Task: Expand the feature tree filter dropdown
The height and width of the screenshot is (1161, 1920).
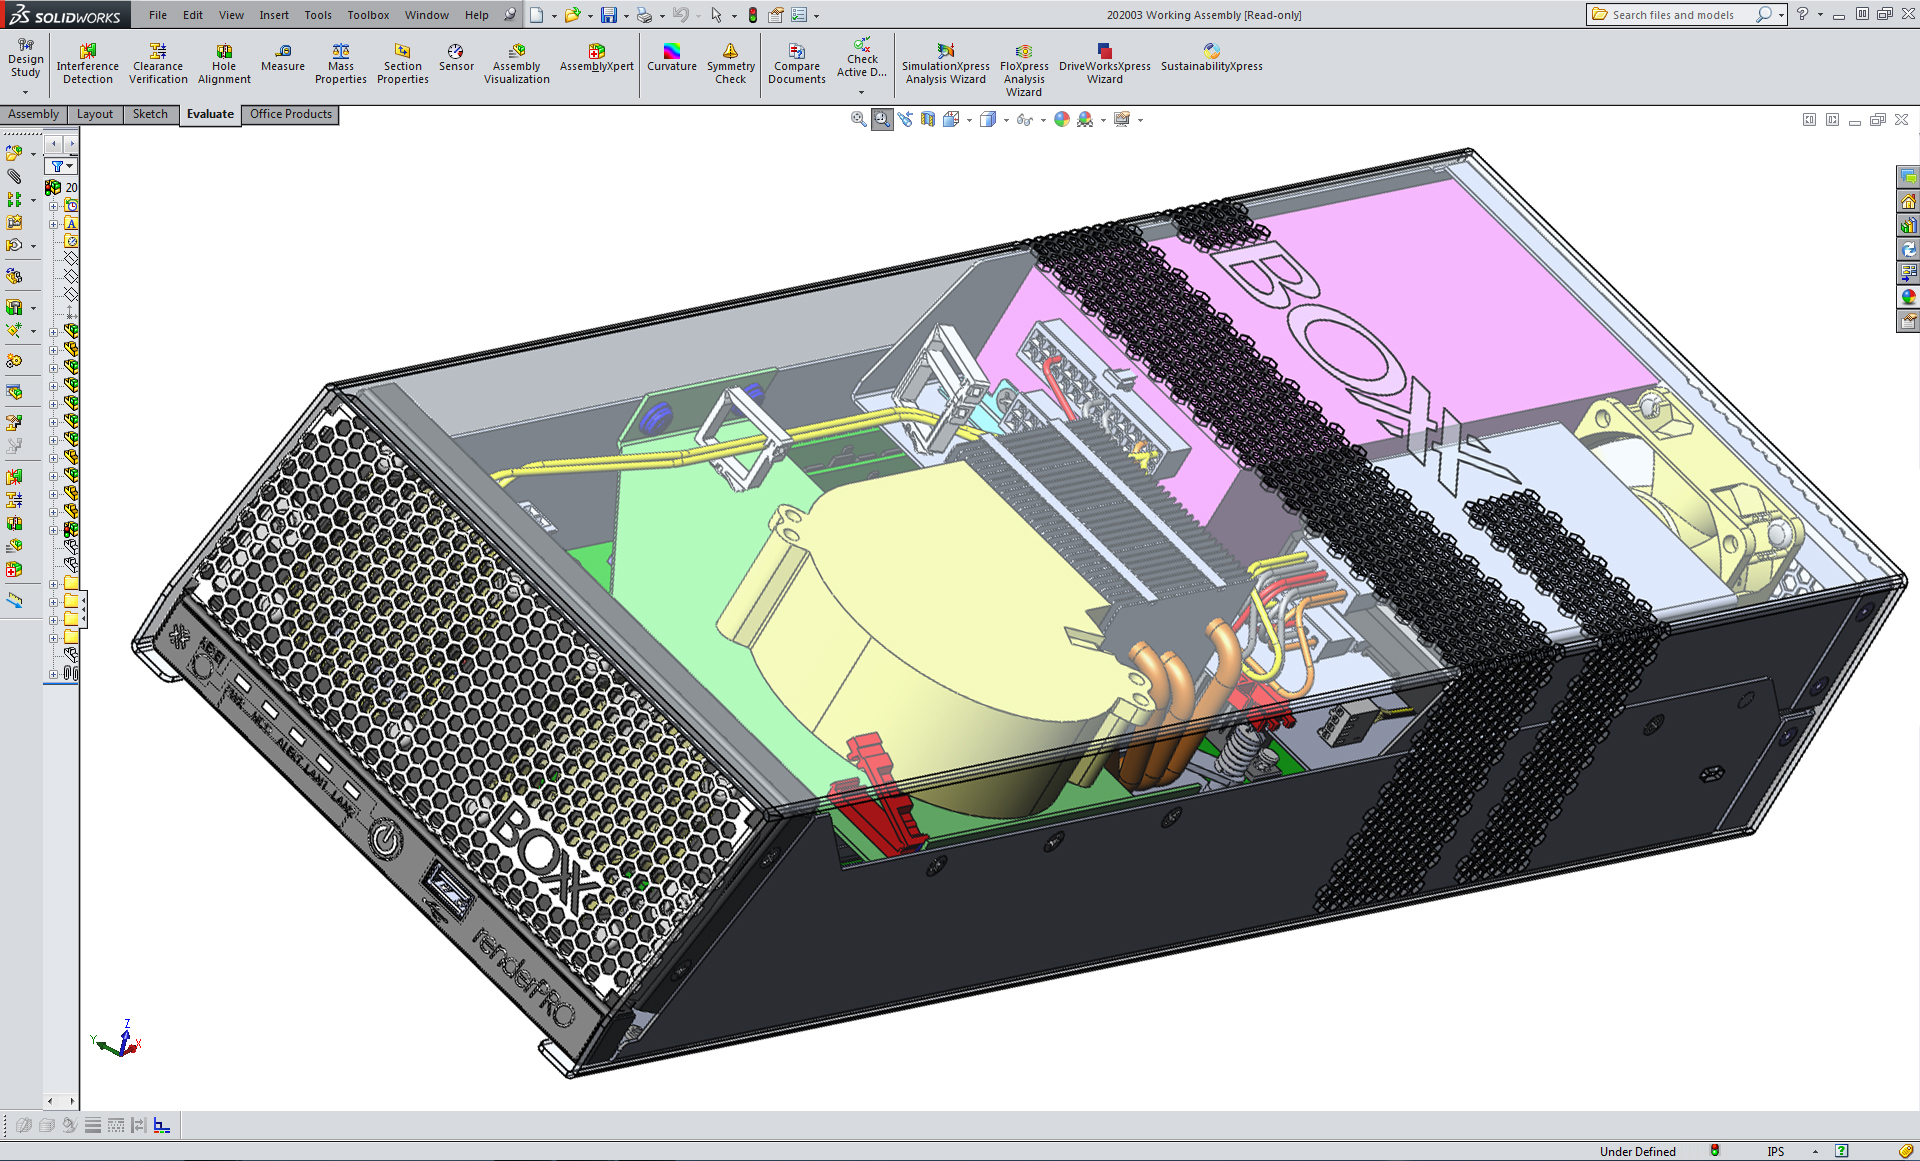Action: tap(69, 167)
